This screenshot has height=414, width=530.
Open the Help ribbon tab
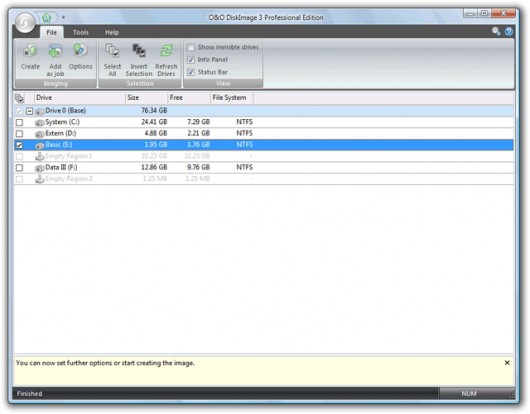click(112, 32)
